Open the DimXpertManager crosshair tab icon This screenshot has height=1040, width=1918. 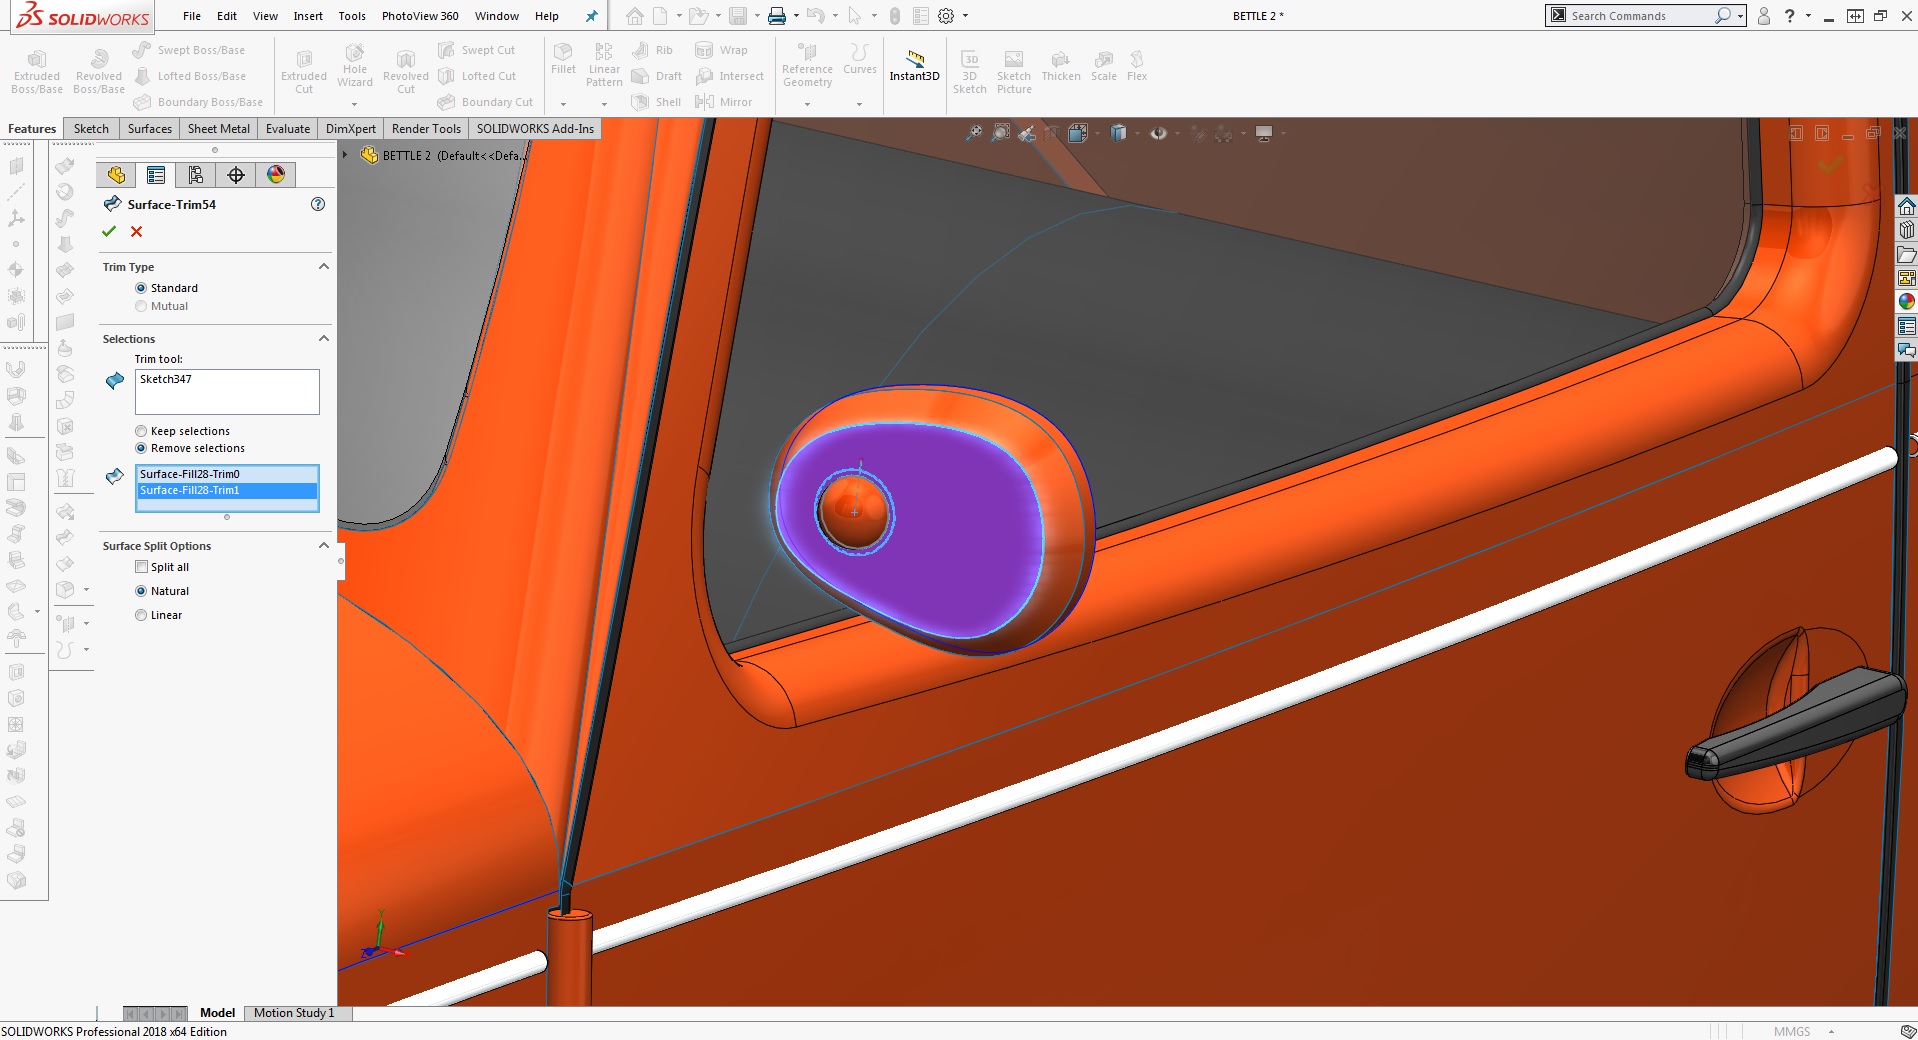[x=236, y=175]
